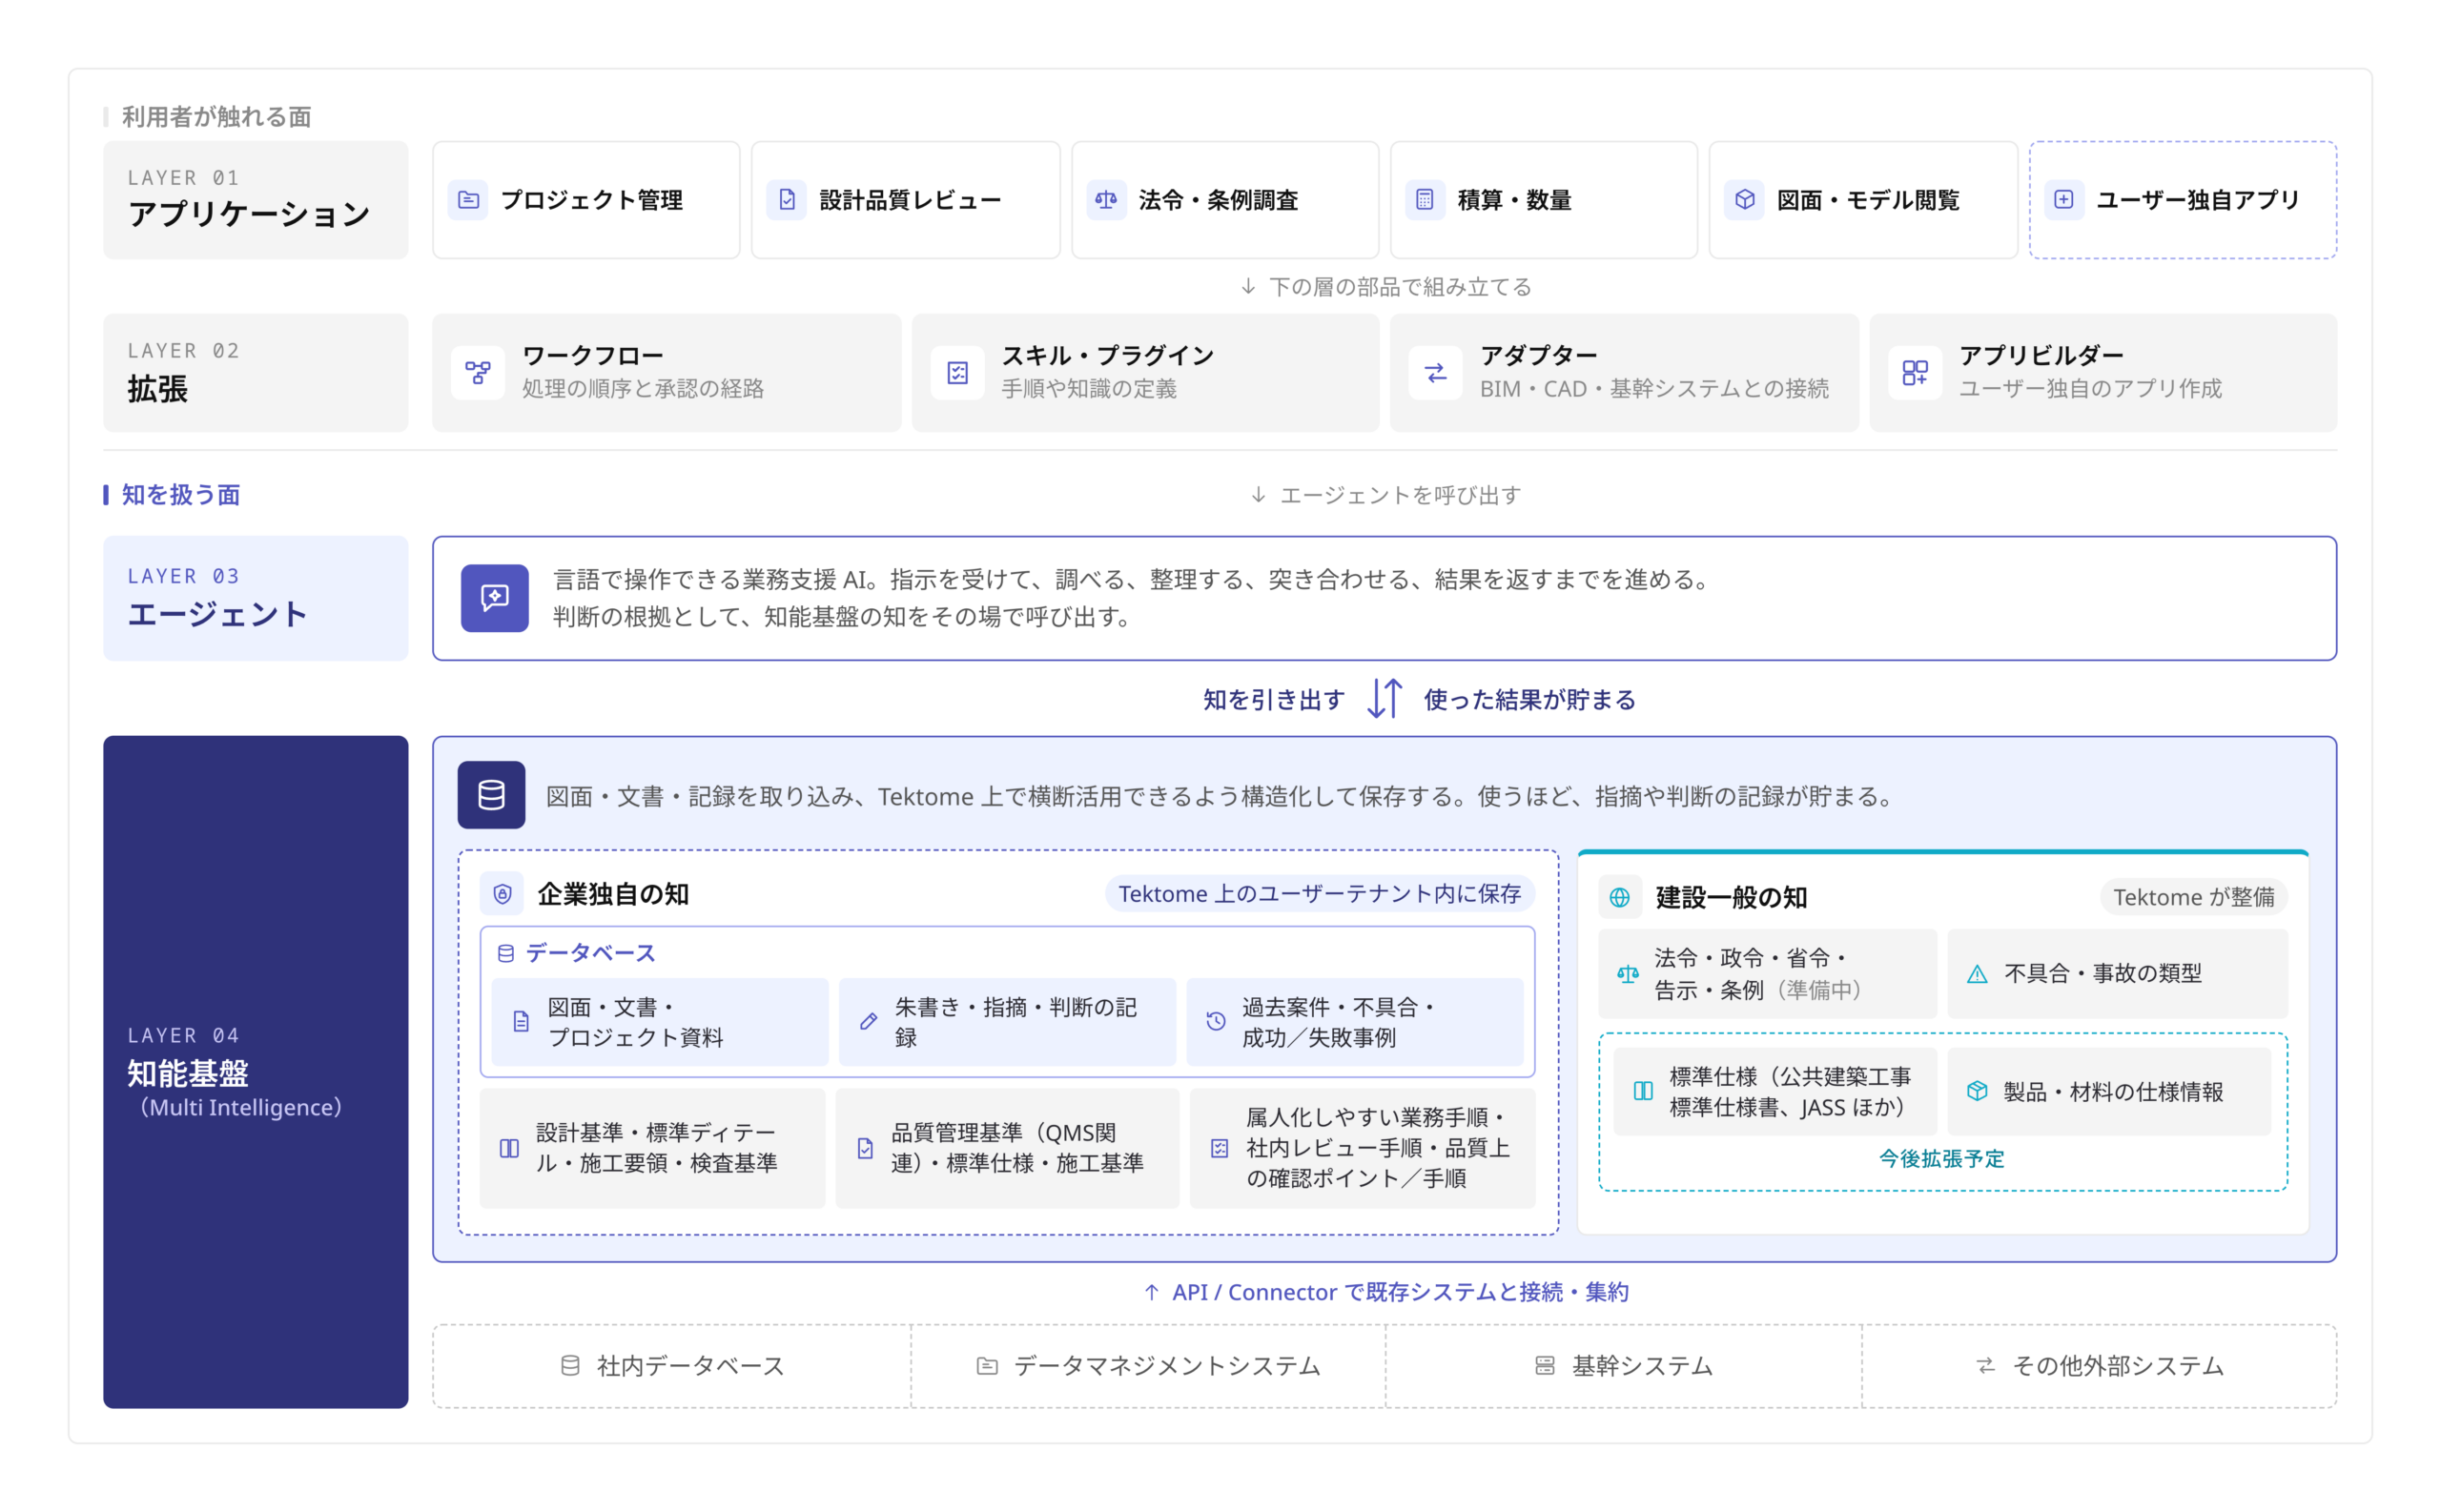This screenshot has height=1512, width=2441.
Task: Open the 図面・モデル閲覧 app card
Action: 1863,200
